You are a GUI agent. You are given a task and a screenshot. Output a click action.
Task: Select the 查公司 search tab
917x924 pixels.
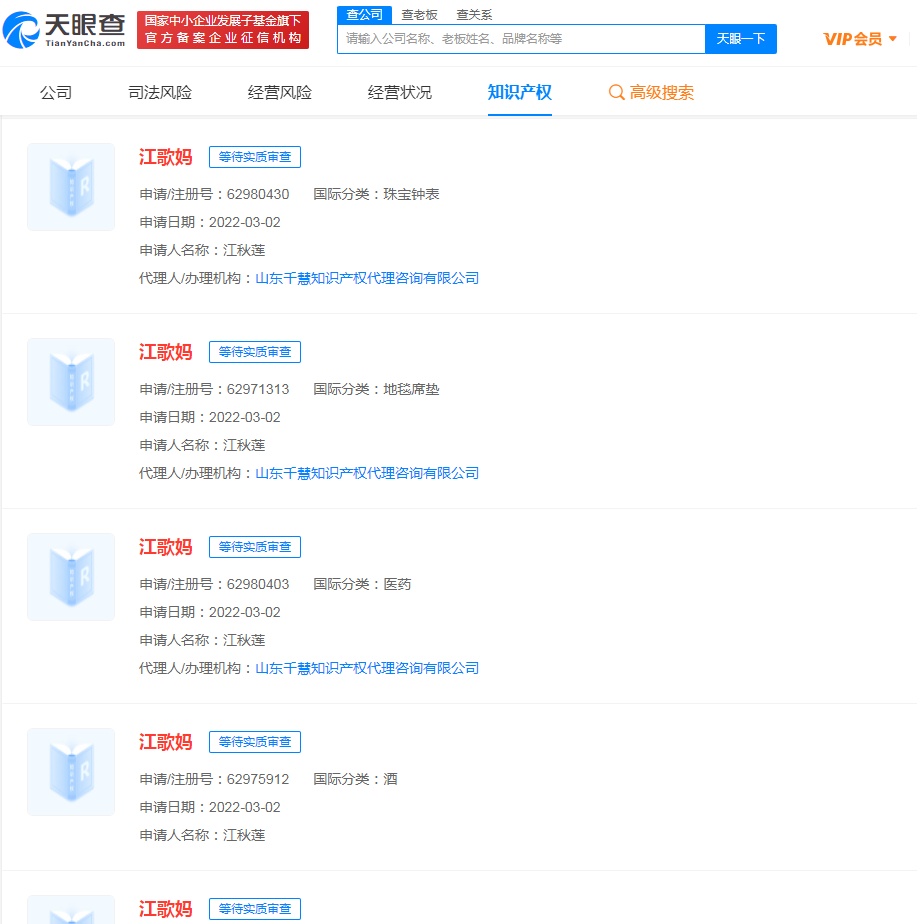[364, 15]
